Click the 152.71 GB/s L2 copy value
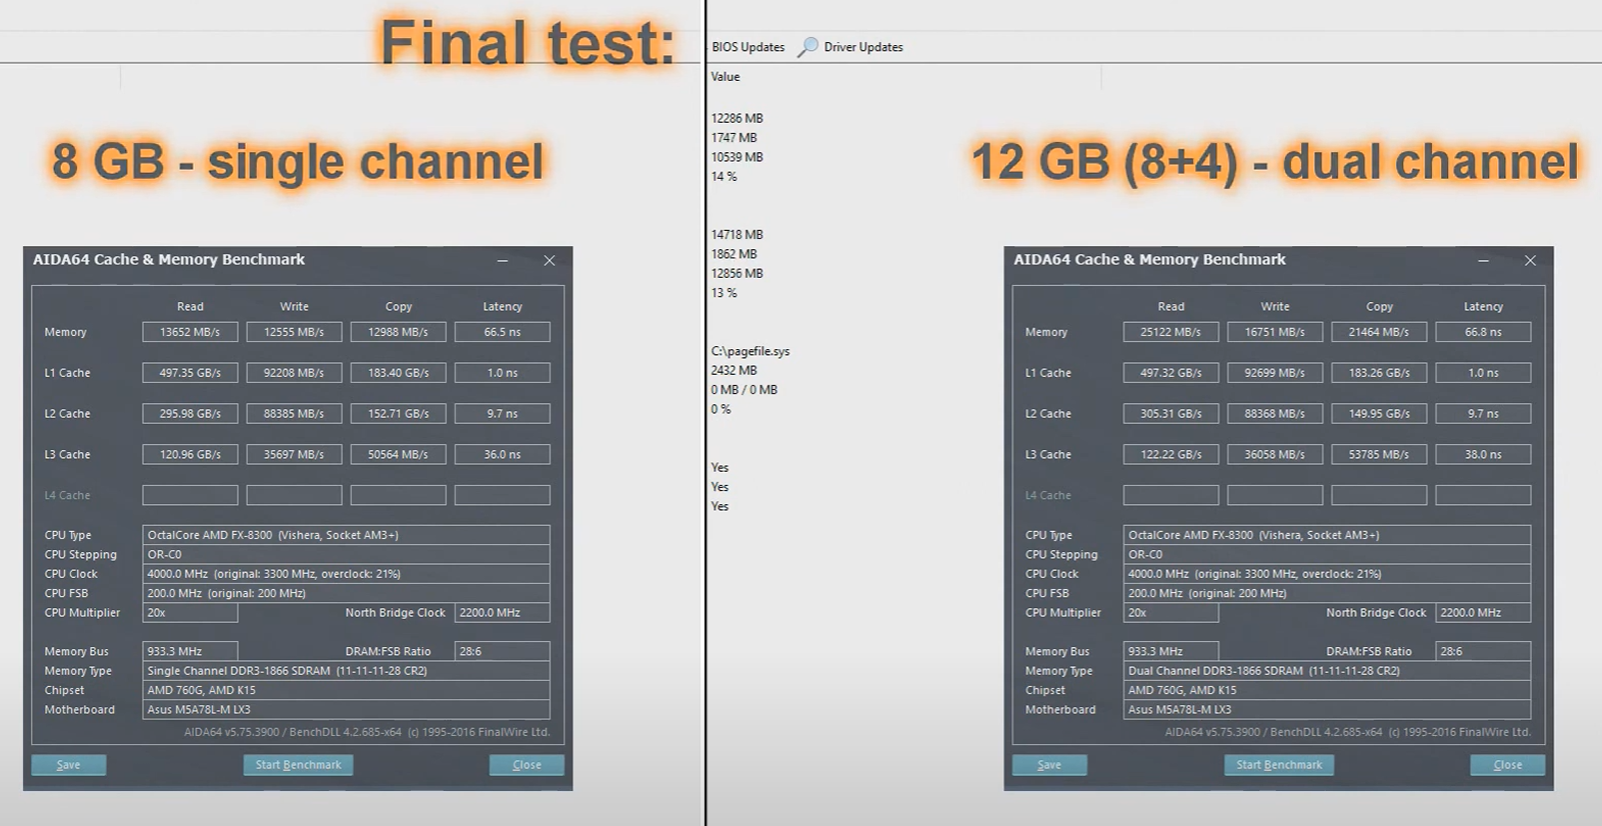This screenshot has width=1602, height=826. pyautogui.click(x=398, y=414)
